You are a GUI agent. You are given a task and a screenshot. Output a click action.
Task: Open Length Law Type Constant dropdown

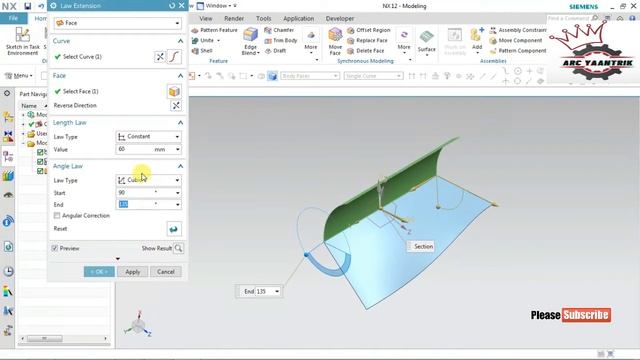149,137
